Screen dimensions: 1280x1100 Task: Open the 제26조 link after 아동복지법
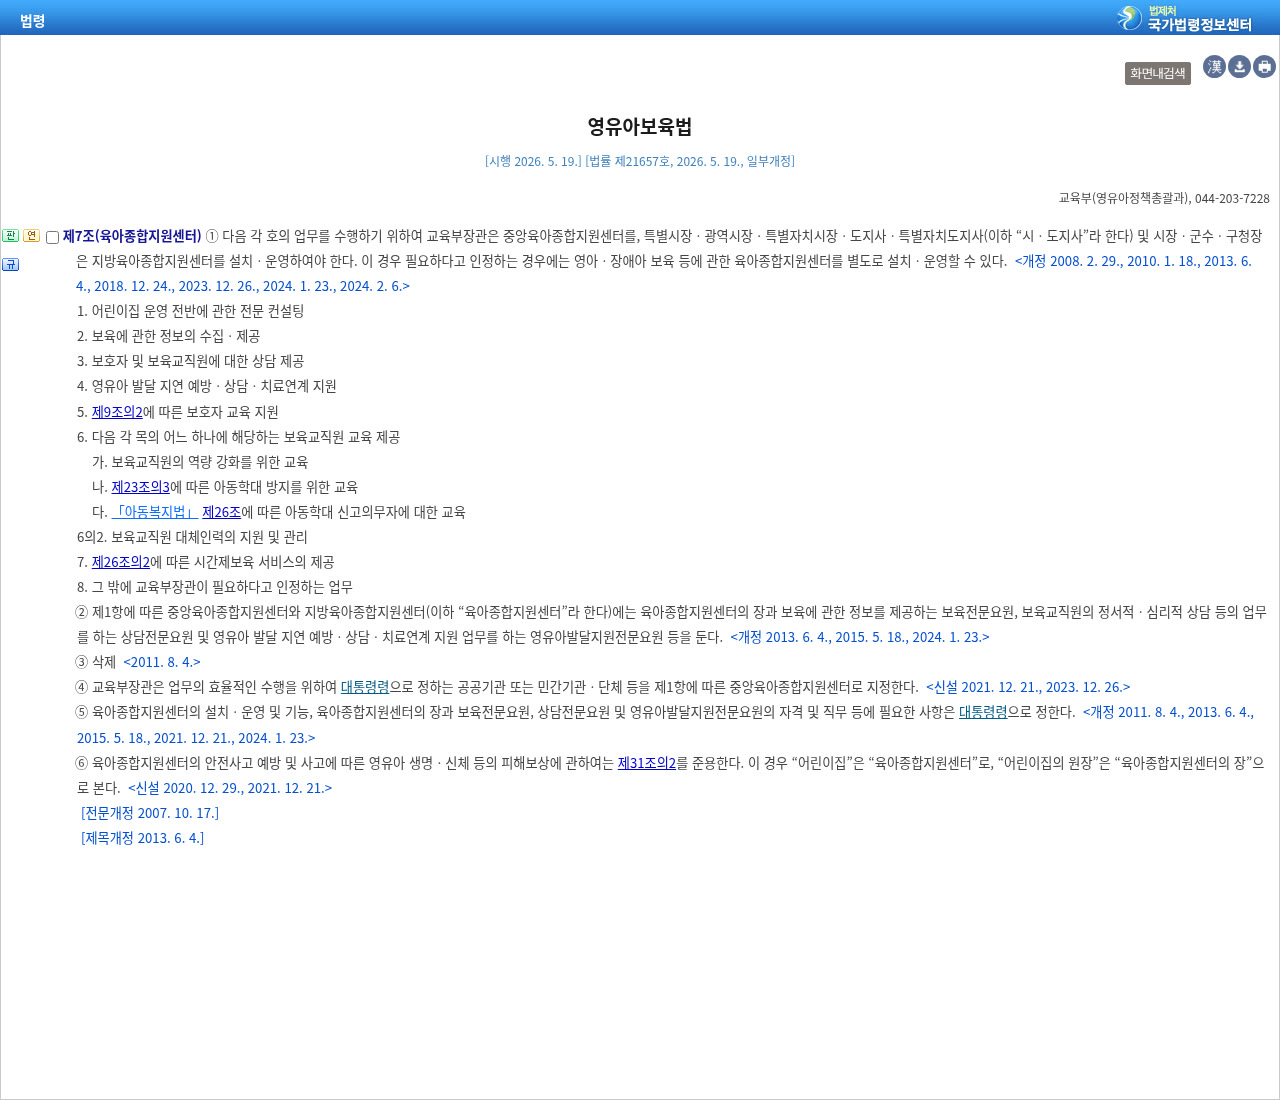pos(221,512)
